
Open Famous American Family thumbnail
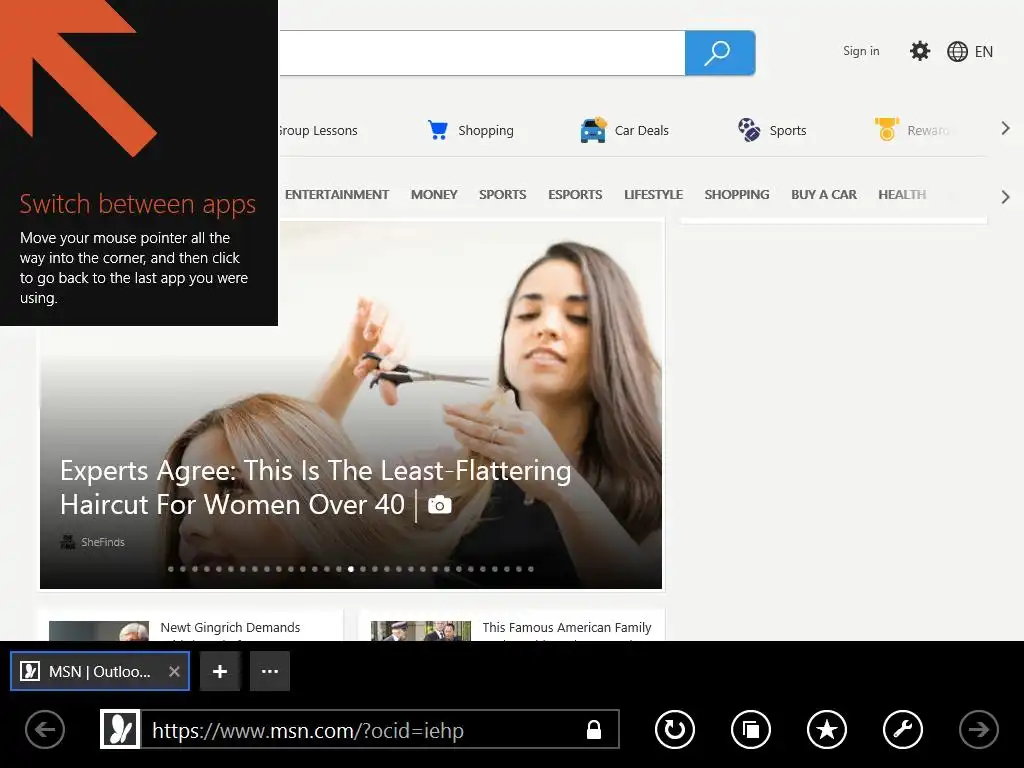tap(421, 631)
